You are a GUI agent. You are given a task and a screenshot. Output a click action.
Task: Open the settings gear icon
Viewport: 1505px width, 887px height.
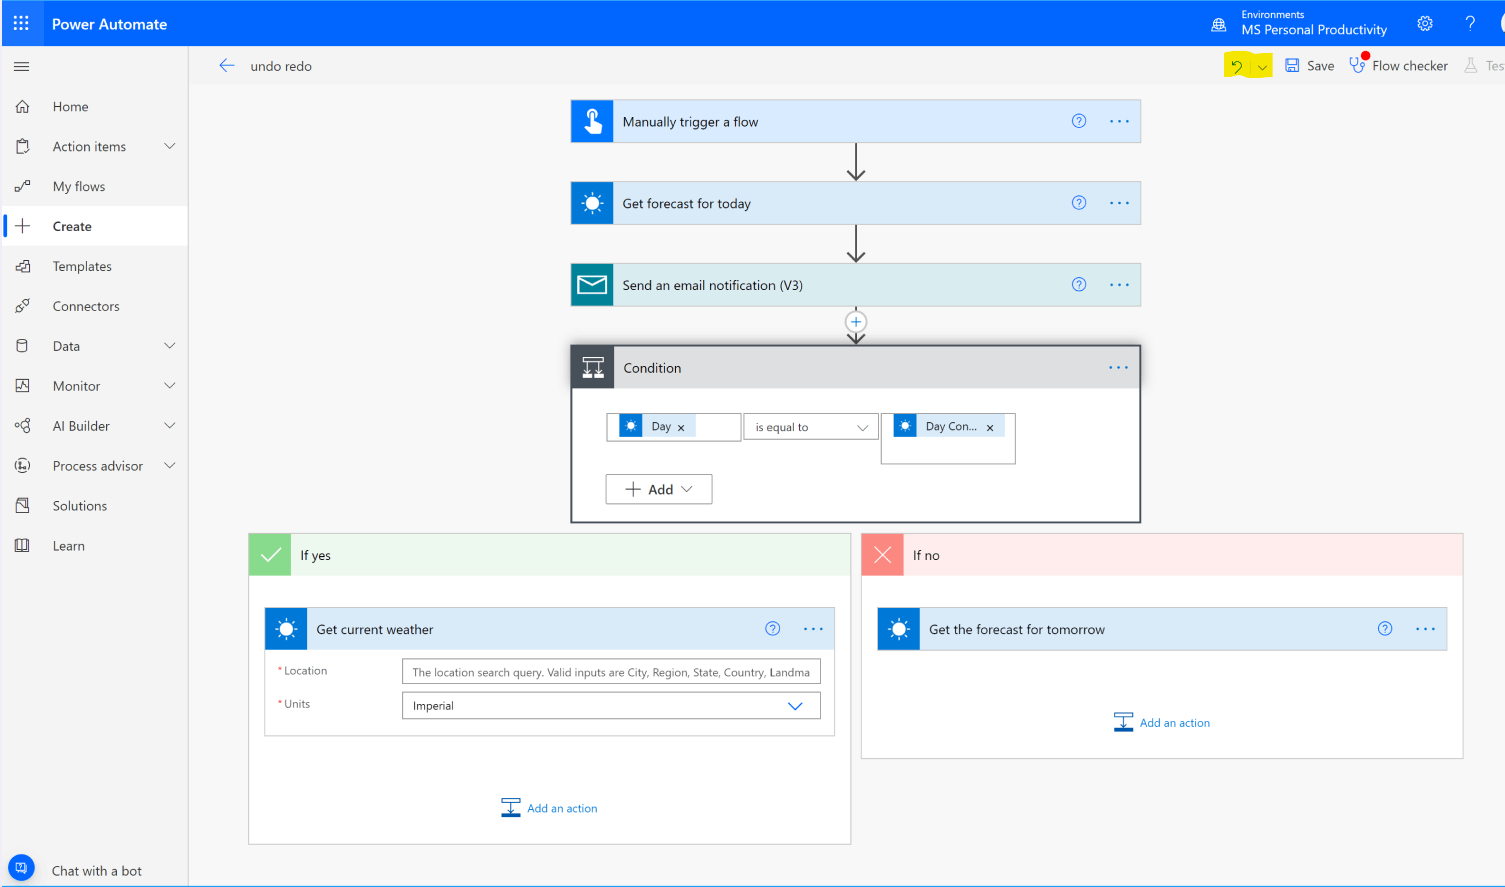[1425, 23]
